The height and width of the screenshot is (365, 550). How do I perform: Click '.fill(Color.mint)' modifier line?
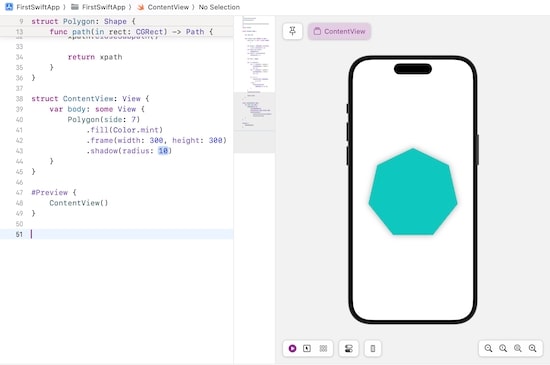125,130
